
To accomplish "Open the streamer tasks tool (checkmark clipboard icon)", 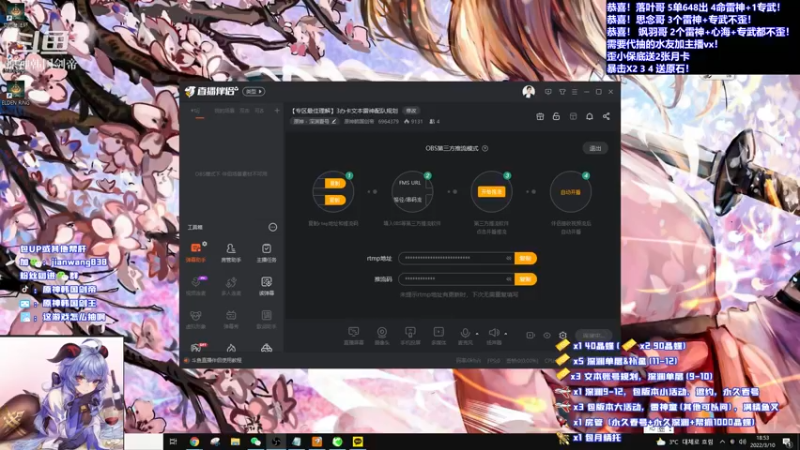I will (x=266, y=252).
